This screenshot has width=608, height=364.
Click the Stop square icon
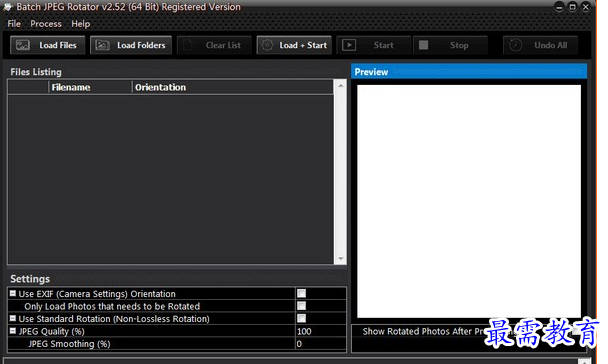pos(423,45)
